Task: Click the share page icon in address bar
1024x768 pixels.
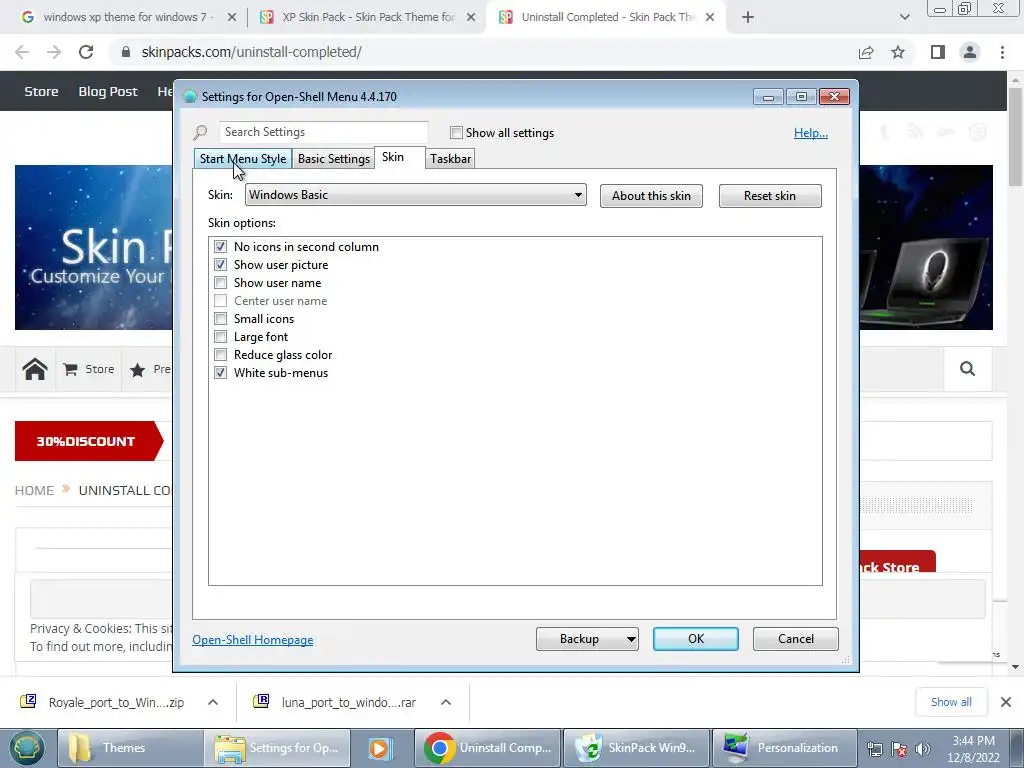Action: click(866, 52)
